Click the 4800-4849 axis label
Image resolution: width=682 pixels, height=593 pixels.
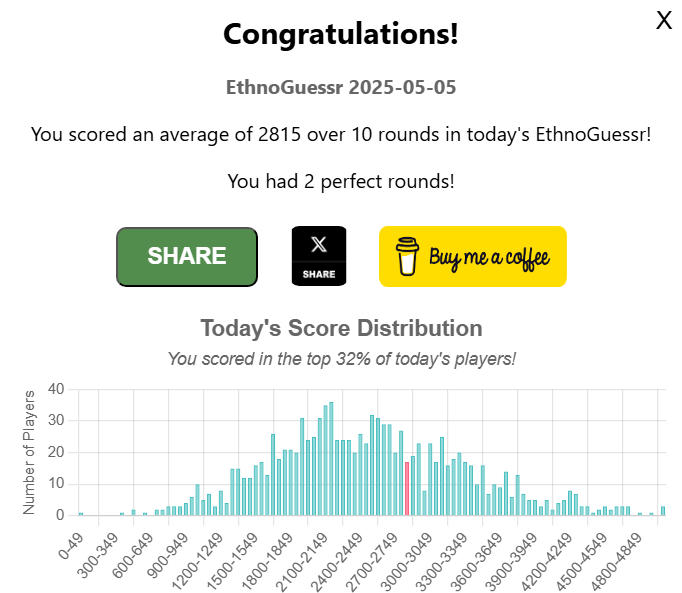pyautogui.click(x=616, y=562)
